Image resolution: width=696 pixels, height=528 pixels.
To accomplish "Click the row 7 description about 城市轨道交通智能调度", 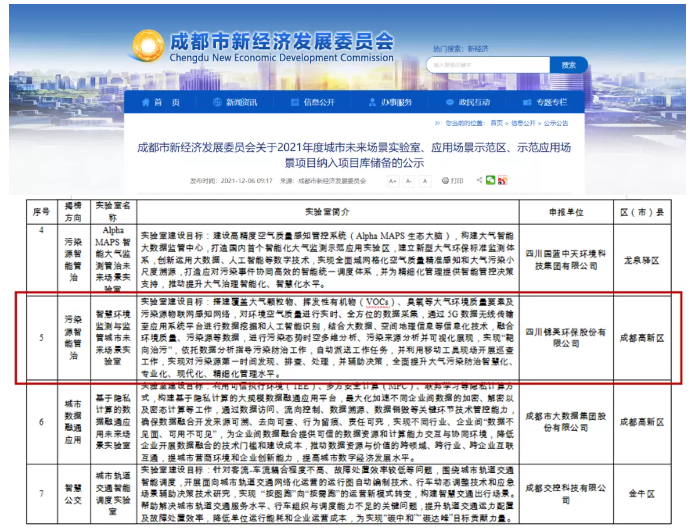I will point(328,494).
